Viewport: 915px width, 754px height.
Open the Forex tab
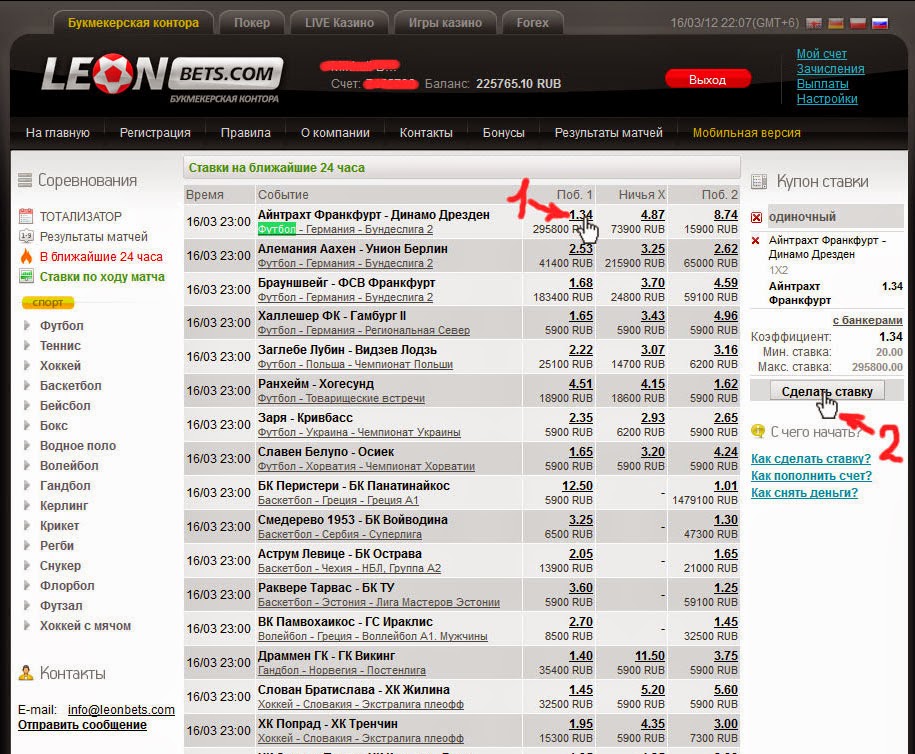532,23
